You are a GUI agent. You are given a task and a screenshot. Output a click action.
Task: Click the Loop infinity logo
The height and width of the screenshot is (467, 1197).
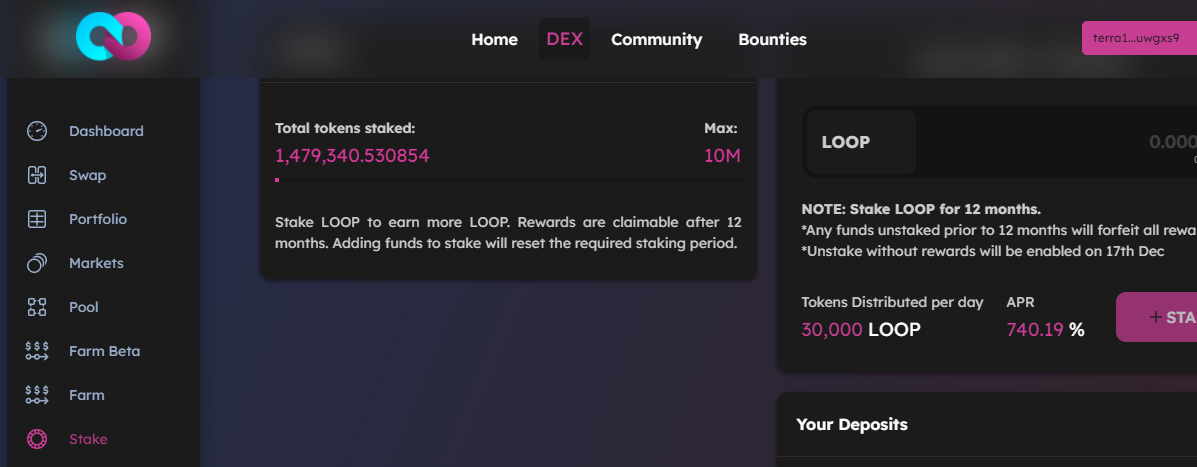pyautogui.click(x=114, y=35)
